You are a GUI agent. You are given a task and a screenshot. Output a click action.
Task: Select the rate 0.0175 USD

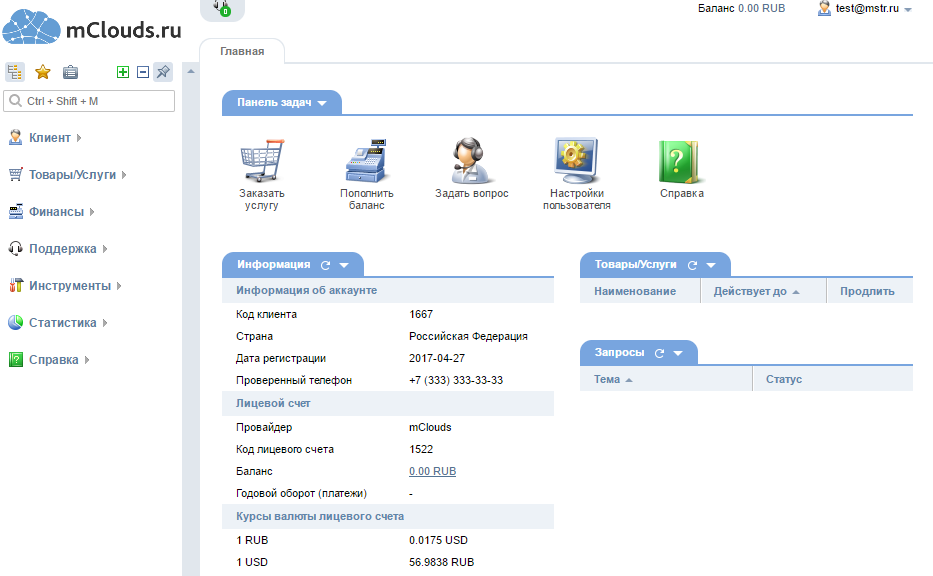(439, 540)
